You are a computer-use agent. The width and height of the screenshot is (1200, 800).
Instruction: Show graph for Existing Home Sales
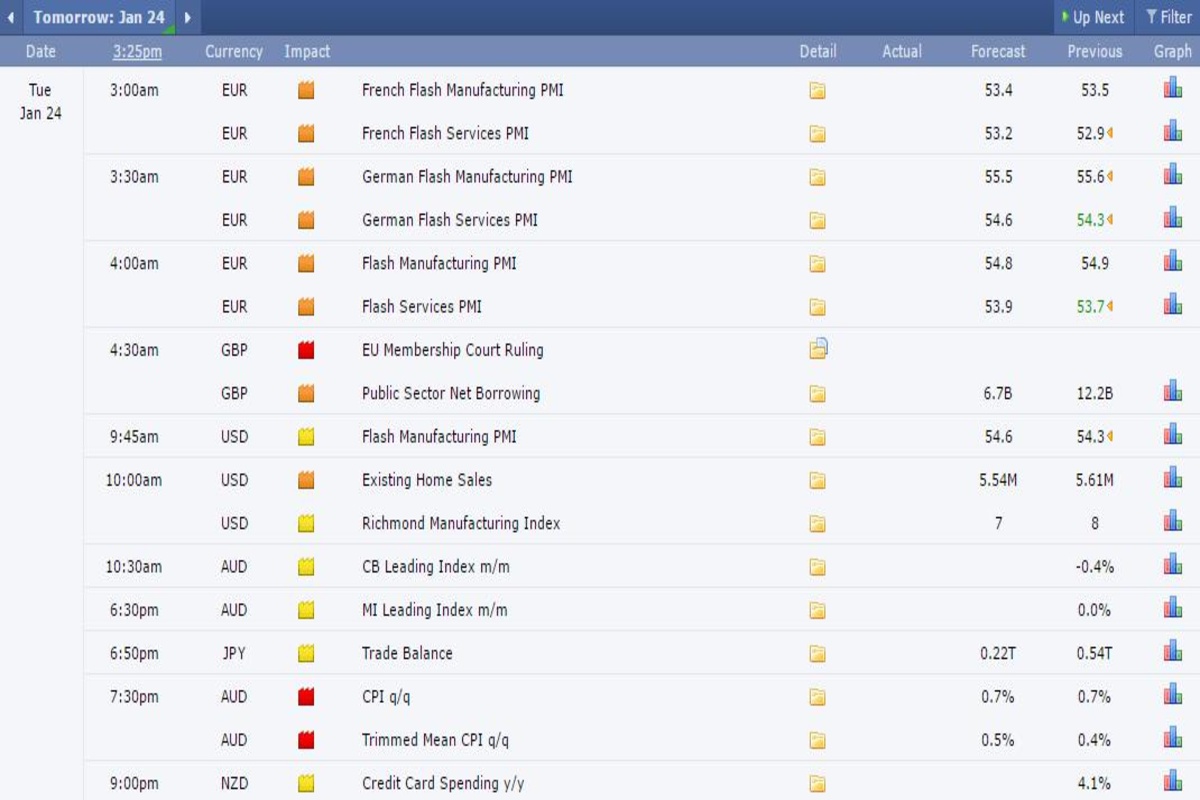[1172, 478]
